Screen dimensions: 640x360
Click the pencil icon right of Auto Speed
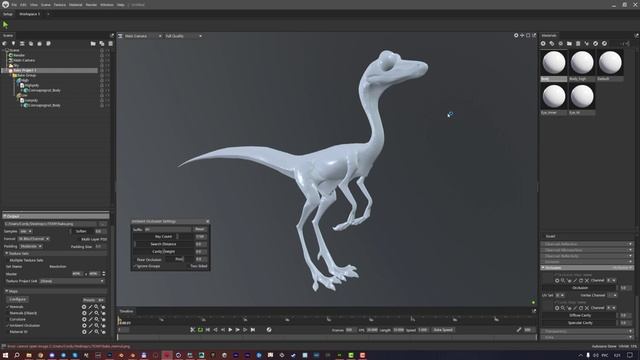pyautogui.click(x=519, y=330)
